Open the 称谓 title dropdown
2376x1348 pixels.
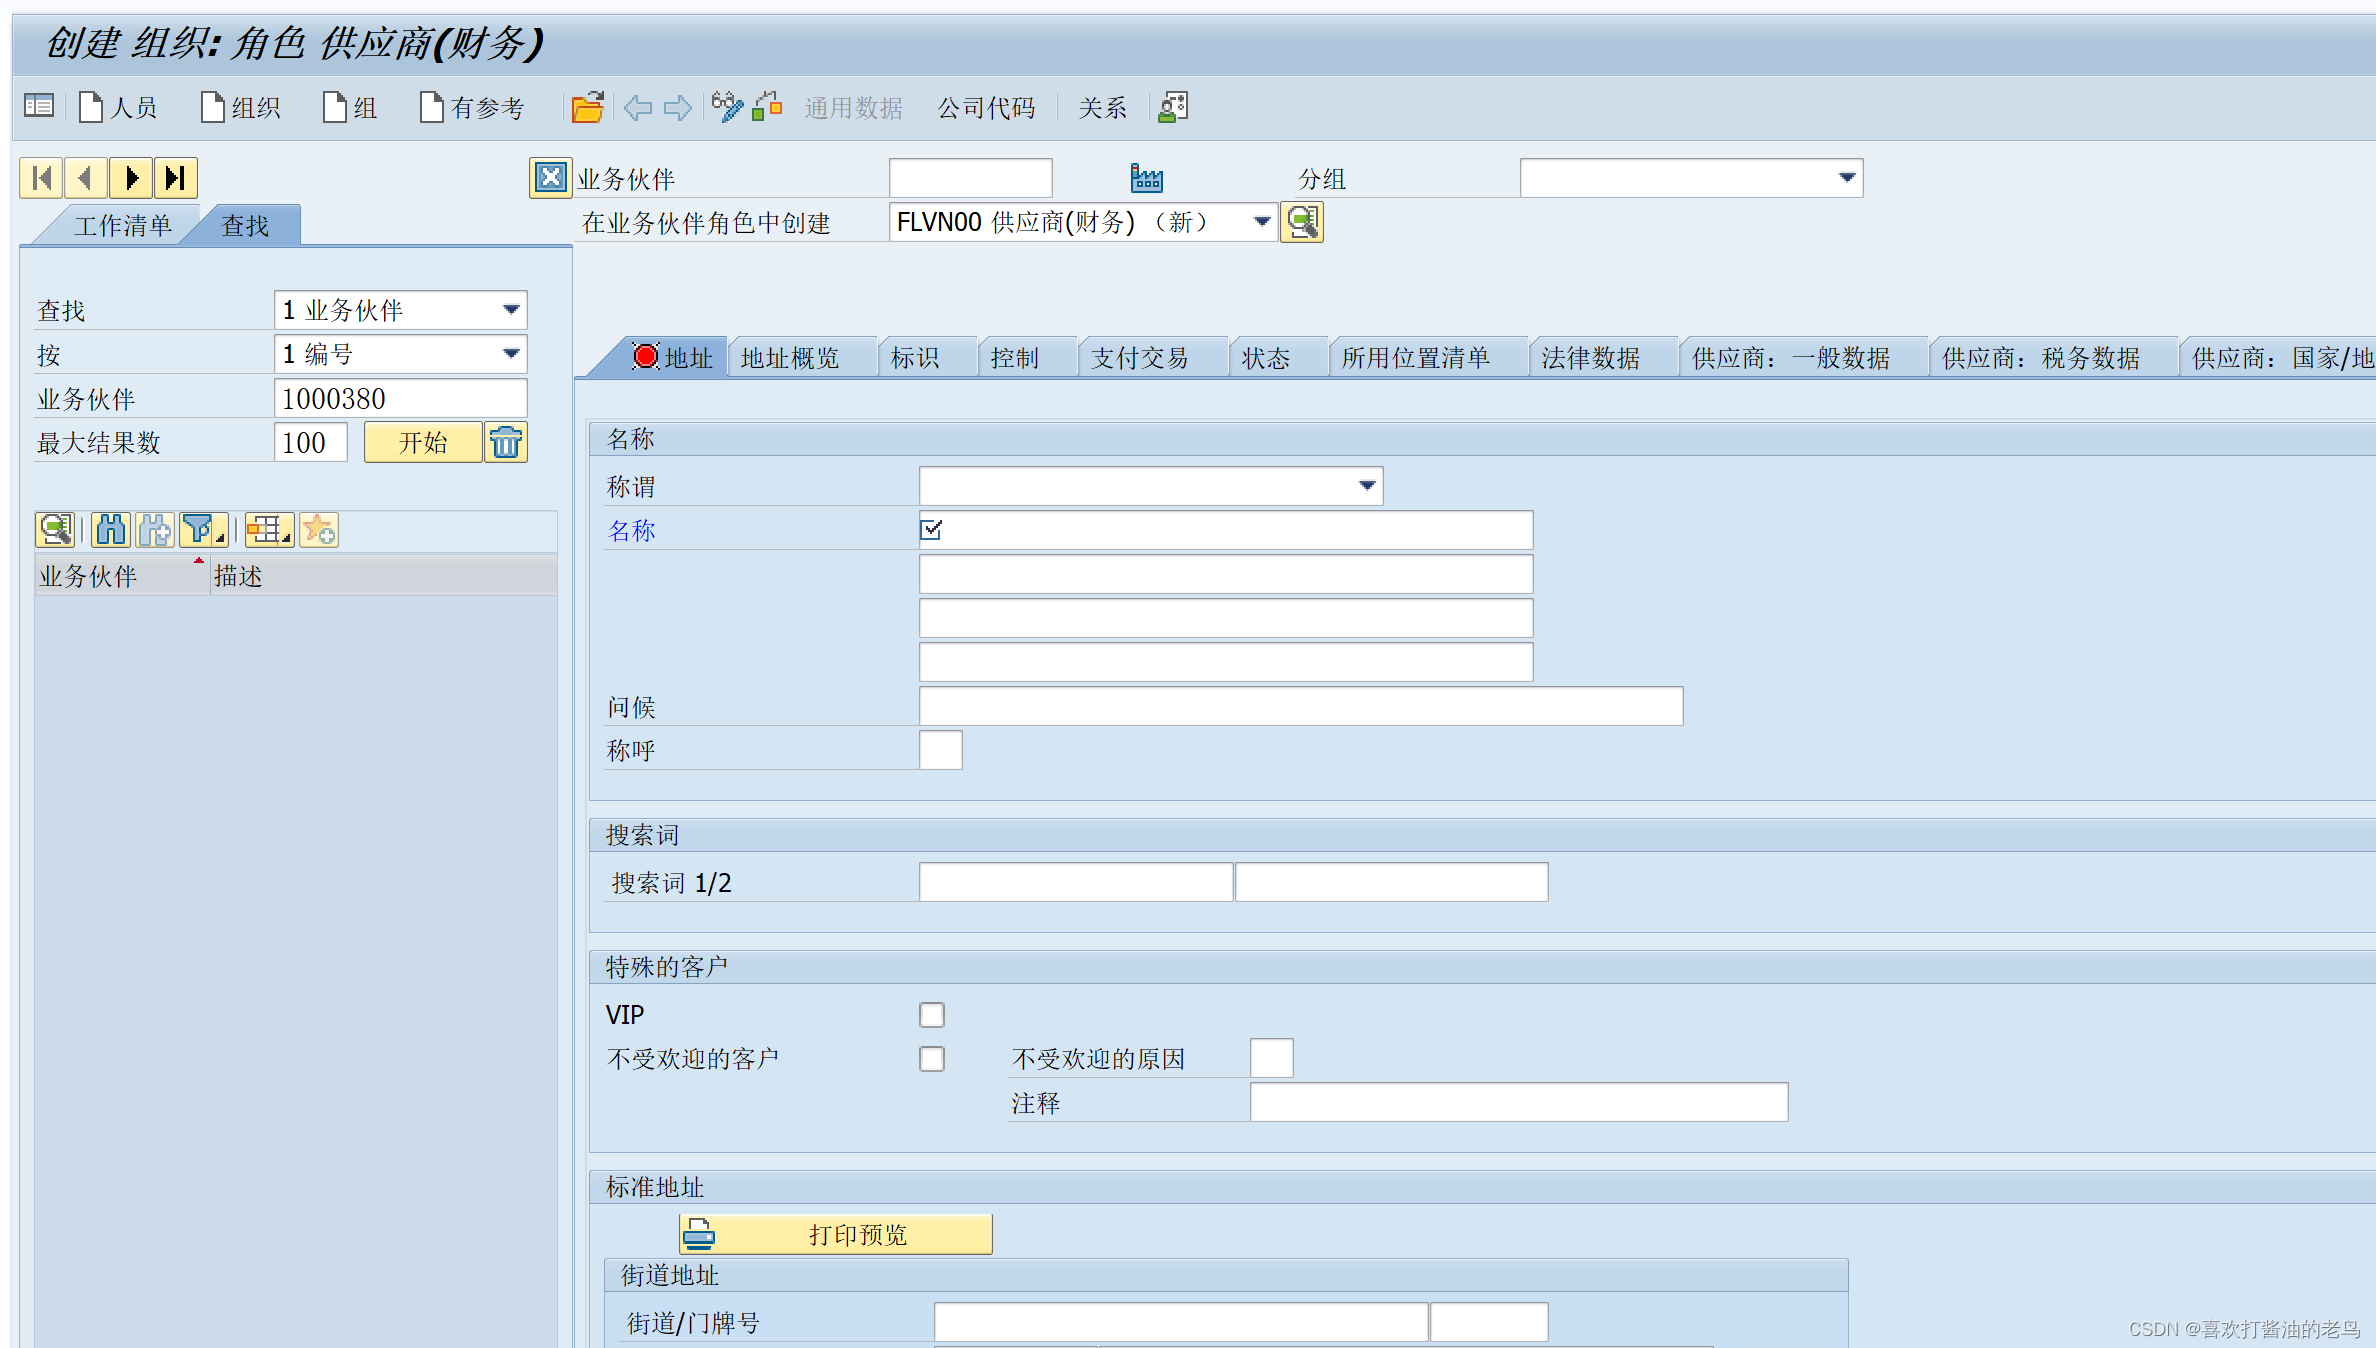tap(1367, 486)
